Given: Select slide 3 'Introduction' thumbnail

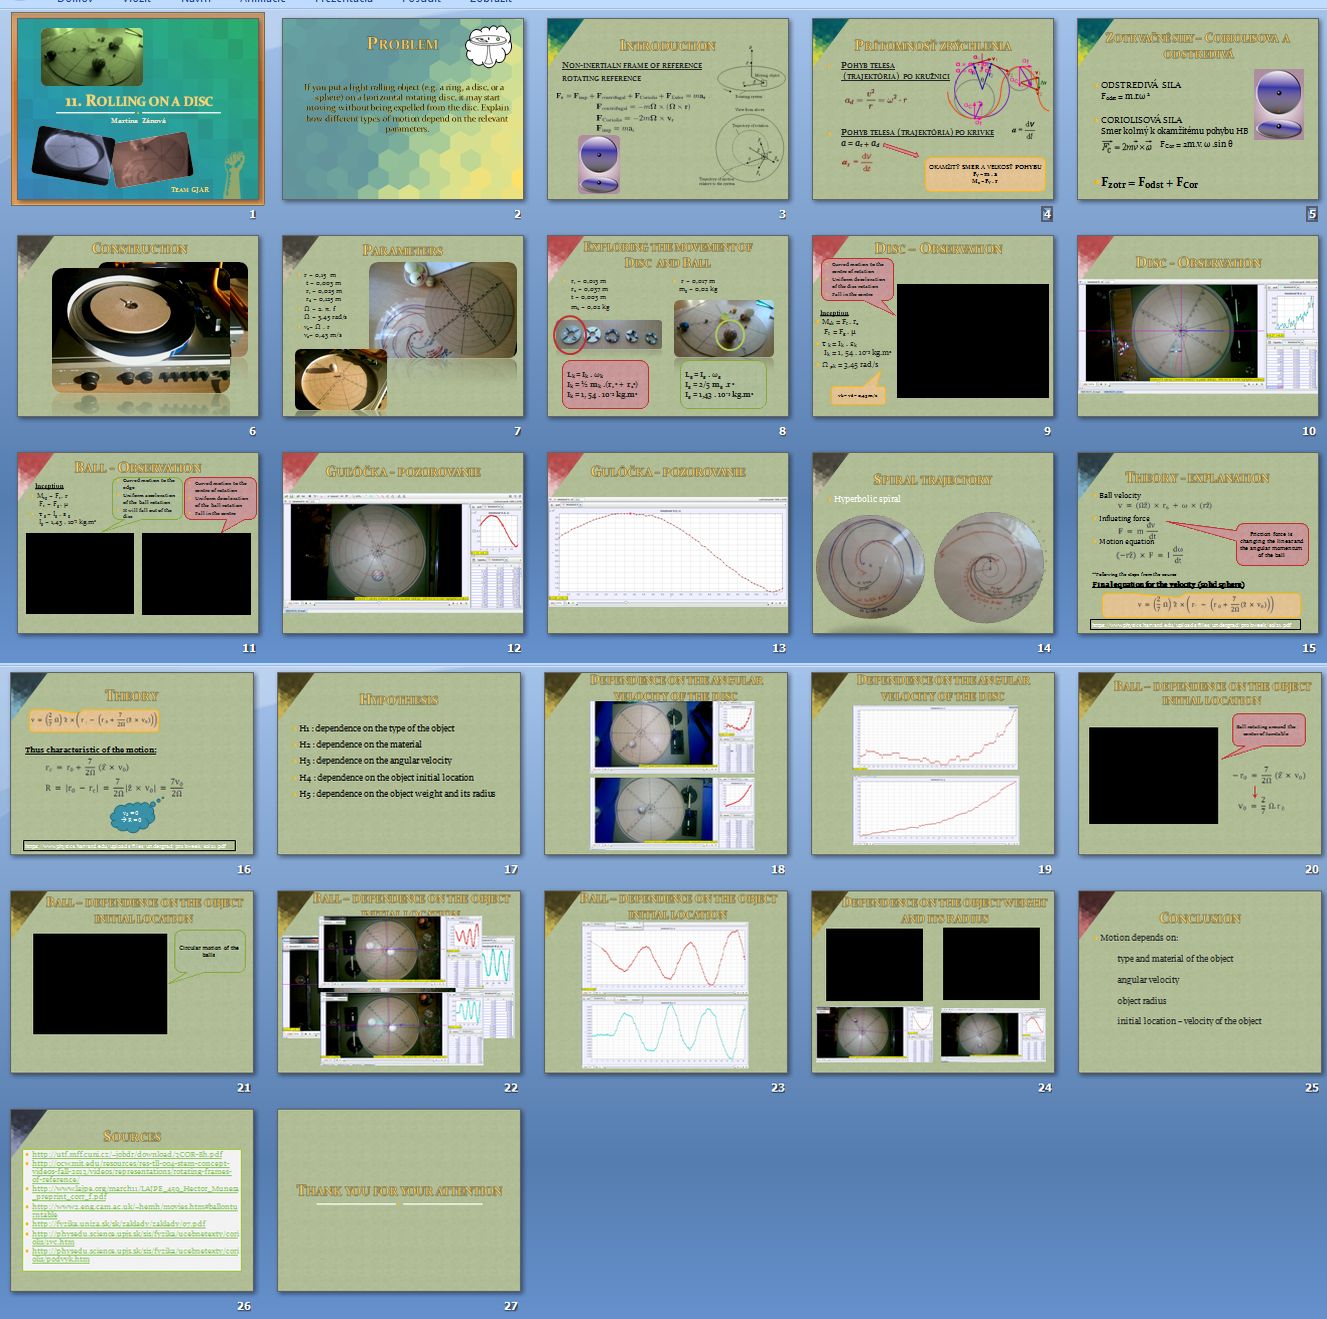Looking at the screenshot, I should pyautogui.click(x=667, y=109).
